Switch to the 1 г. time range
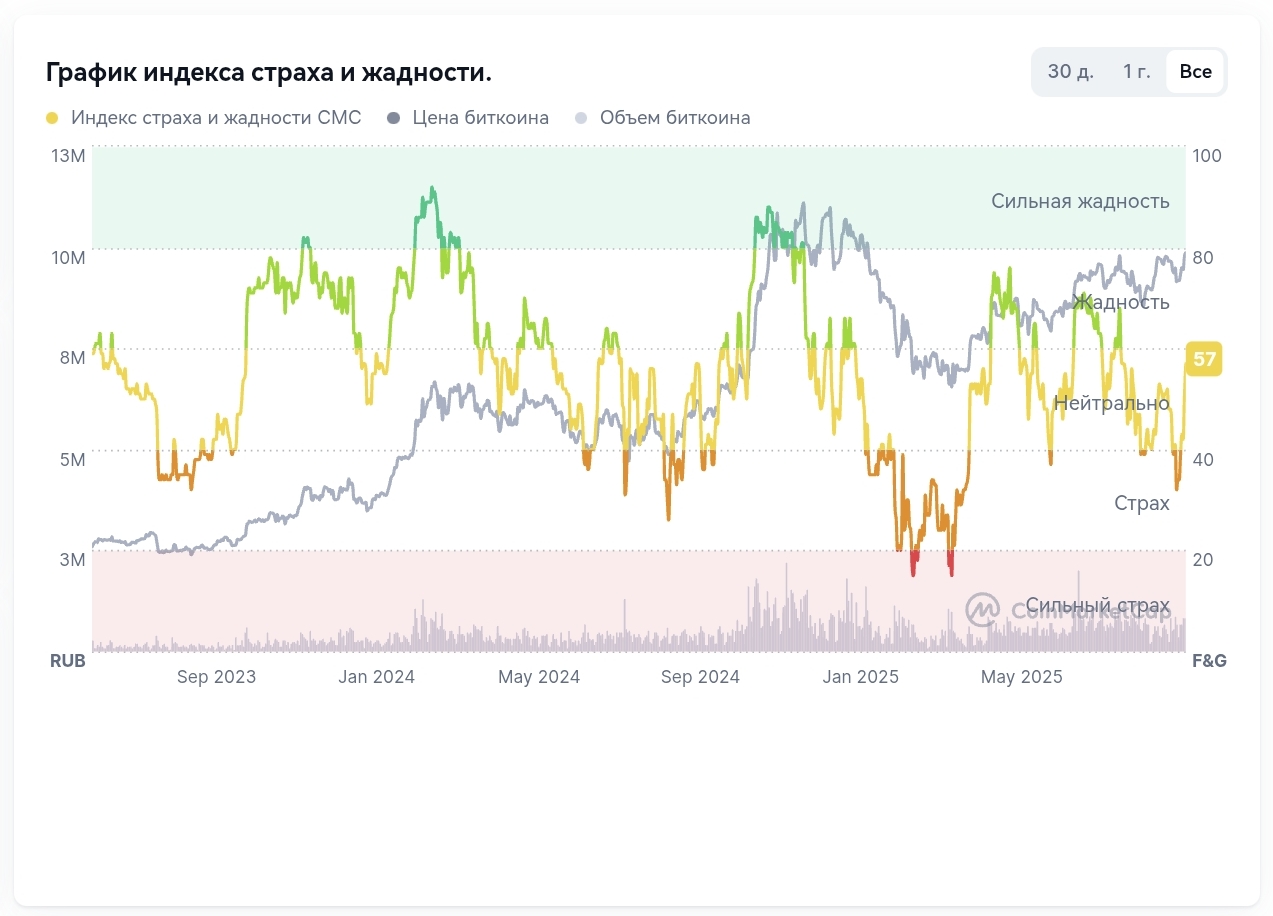Viewport: 1273px width, 916px height. (1136, 72)
